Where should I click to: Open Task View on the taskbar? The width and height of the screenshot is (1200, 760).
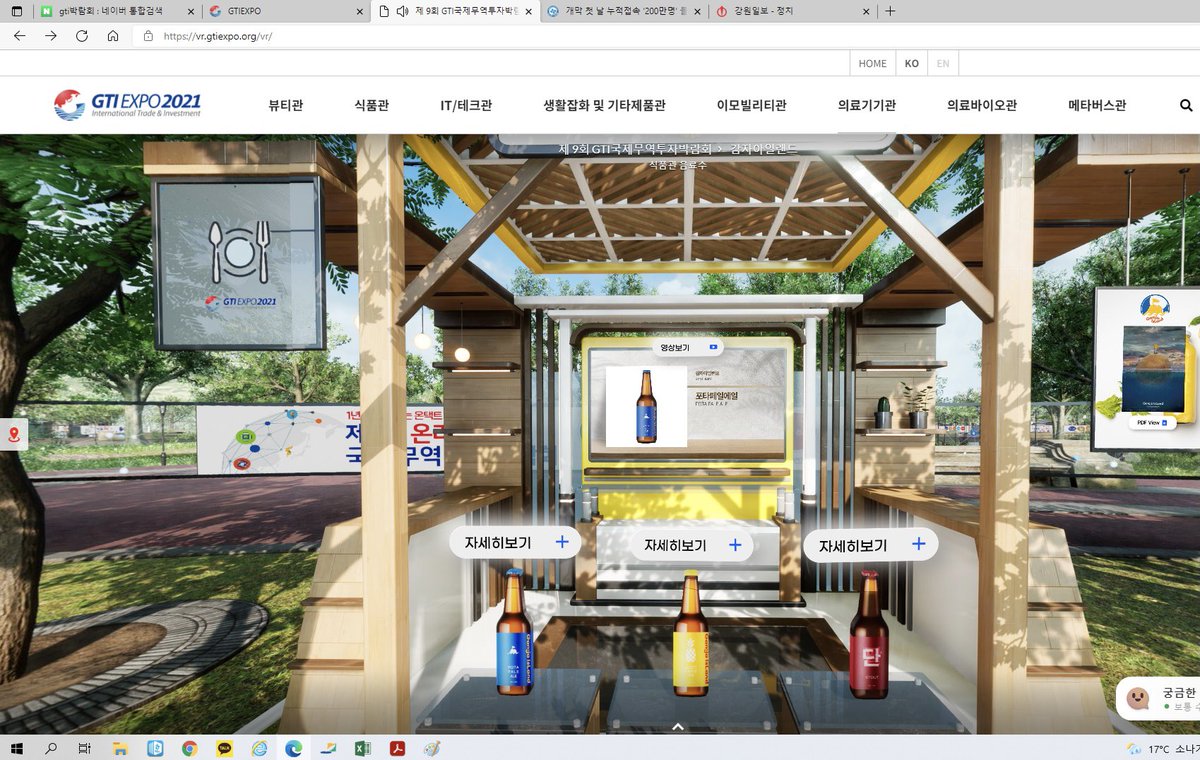point(85,748)
